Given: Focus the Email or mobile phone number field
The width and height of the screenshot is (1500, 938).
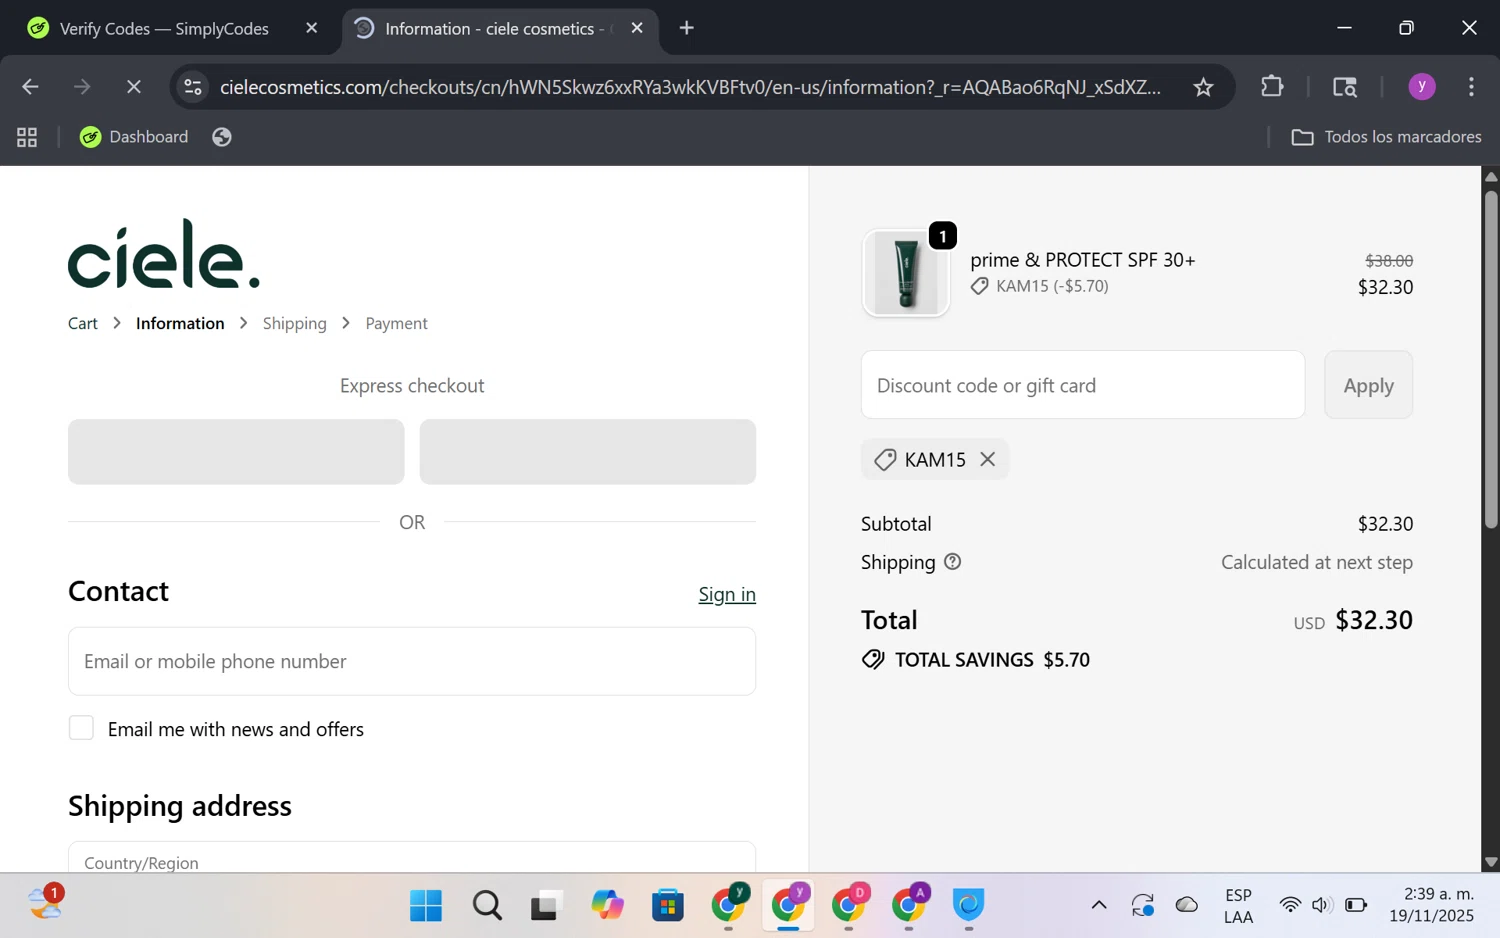Looking at the screenshot, I should tap(412, 661).
